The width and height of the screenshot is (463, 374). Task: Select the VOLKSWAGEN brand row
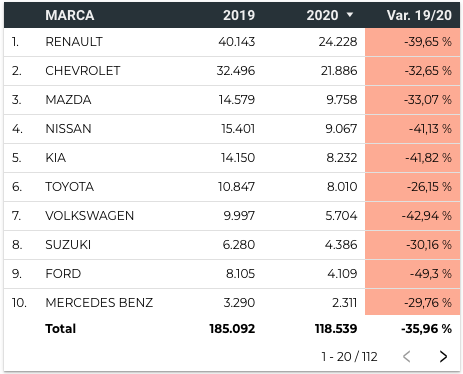click(232, 216)
